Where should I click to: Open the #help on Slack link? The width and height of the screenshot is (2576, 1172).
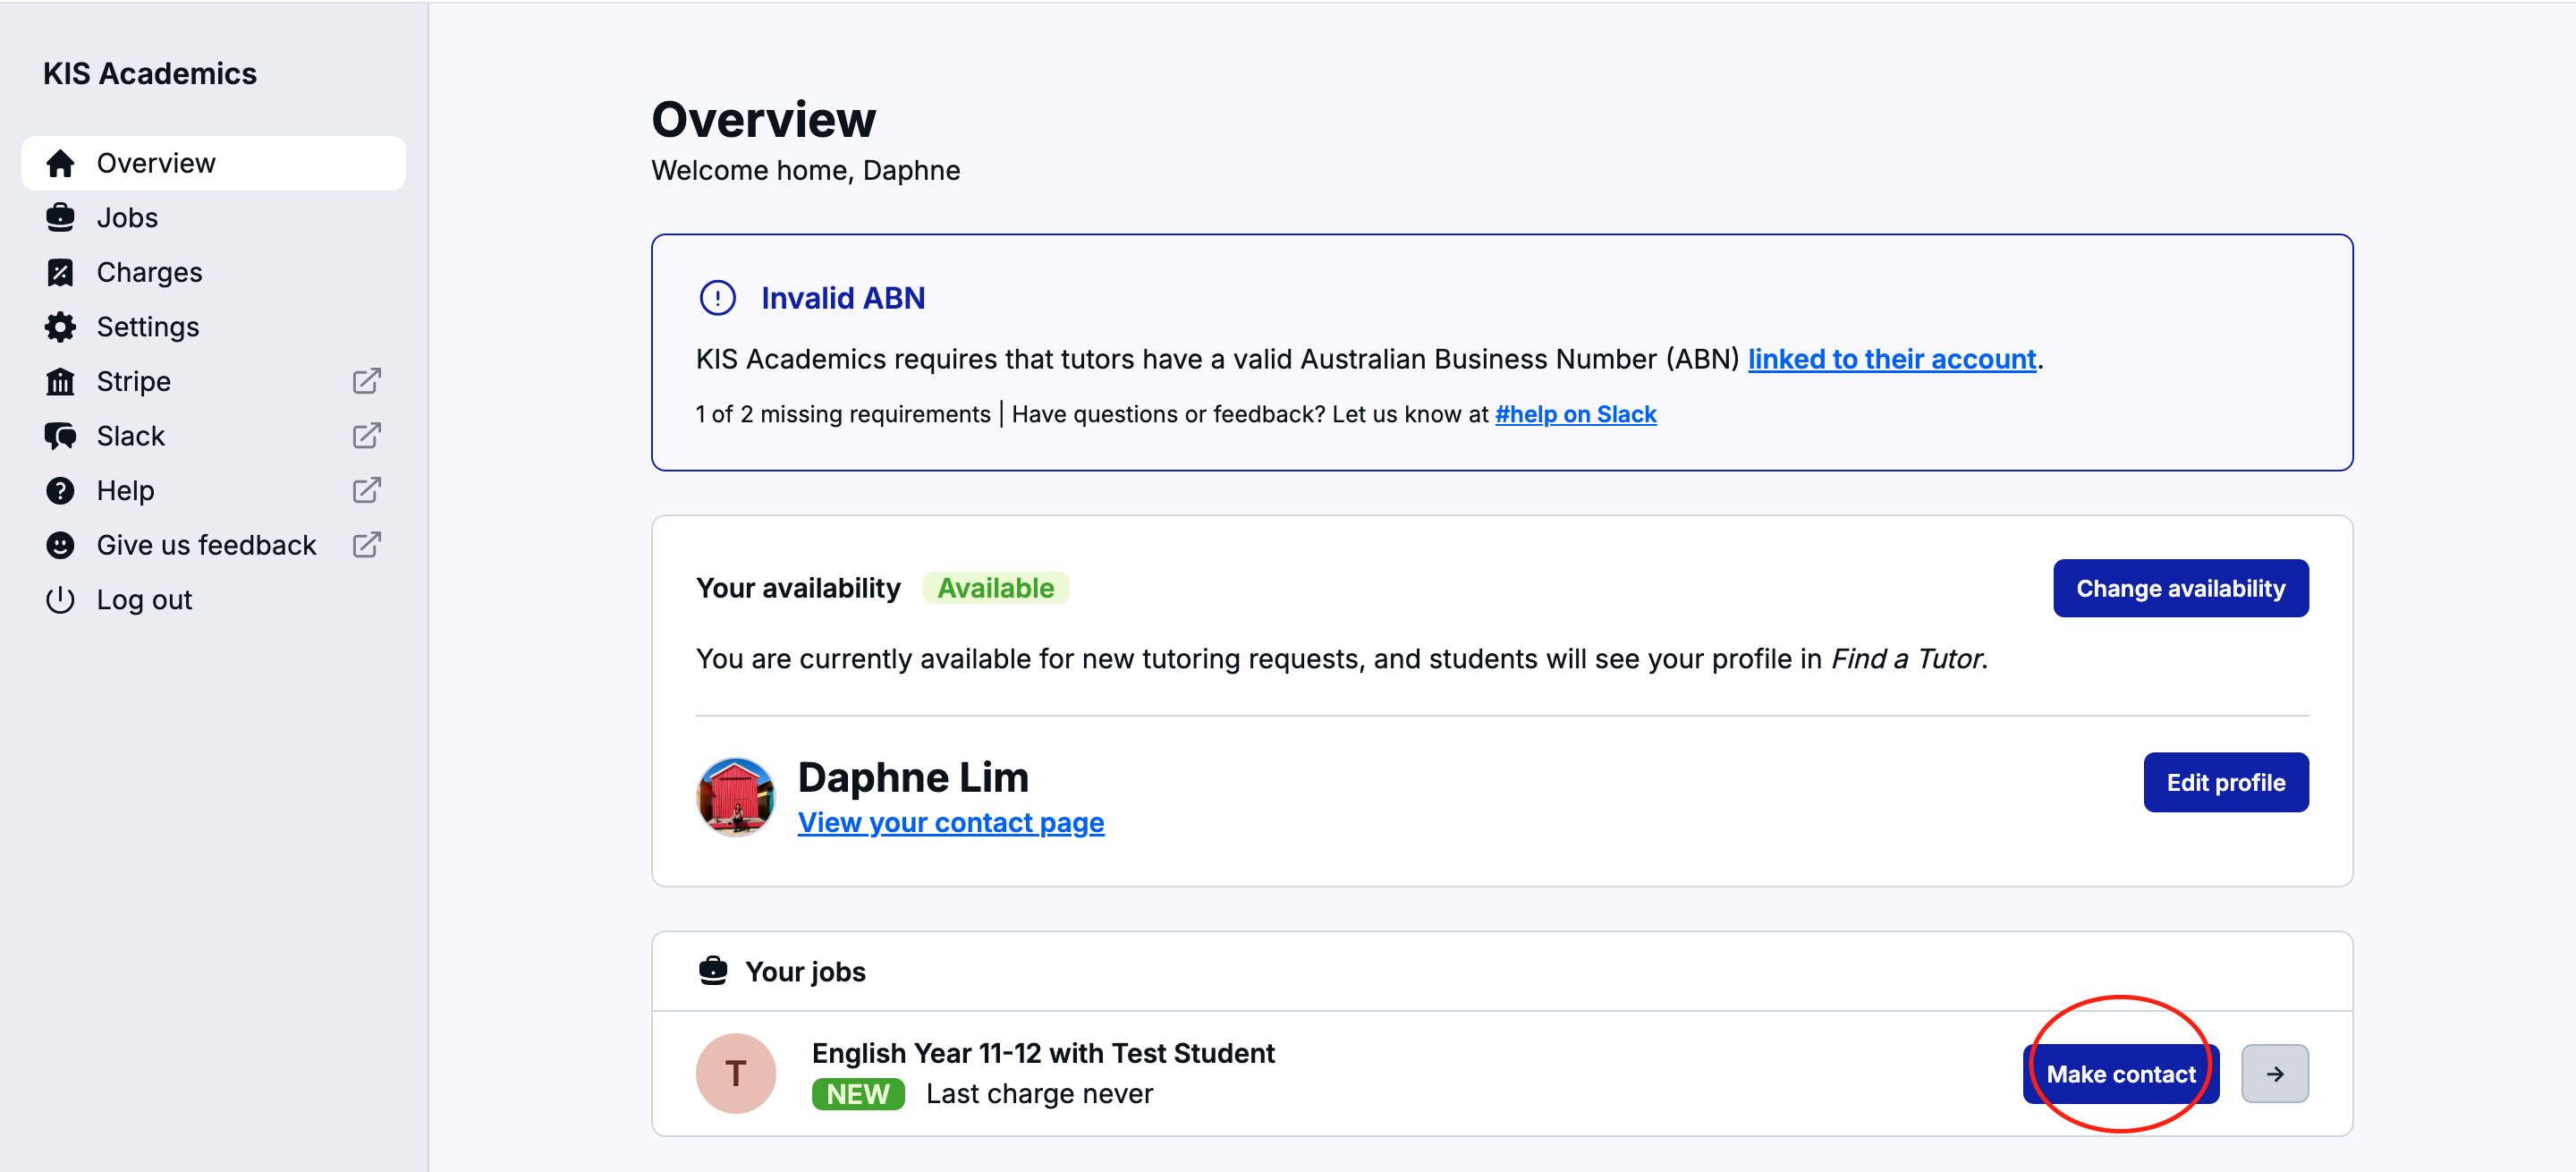pyautogui.click(x=1575, y=414)
